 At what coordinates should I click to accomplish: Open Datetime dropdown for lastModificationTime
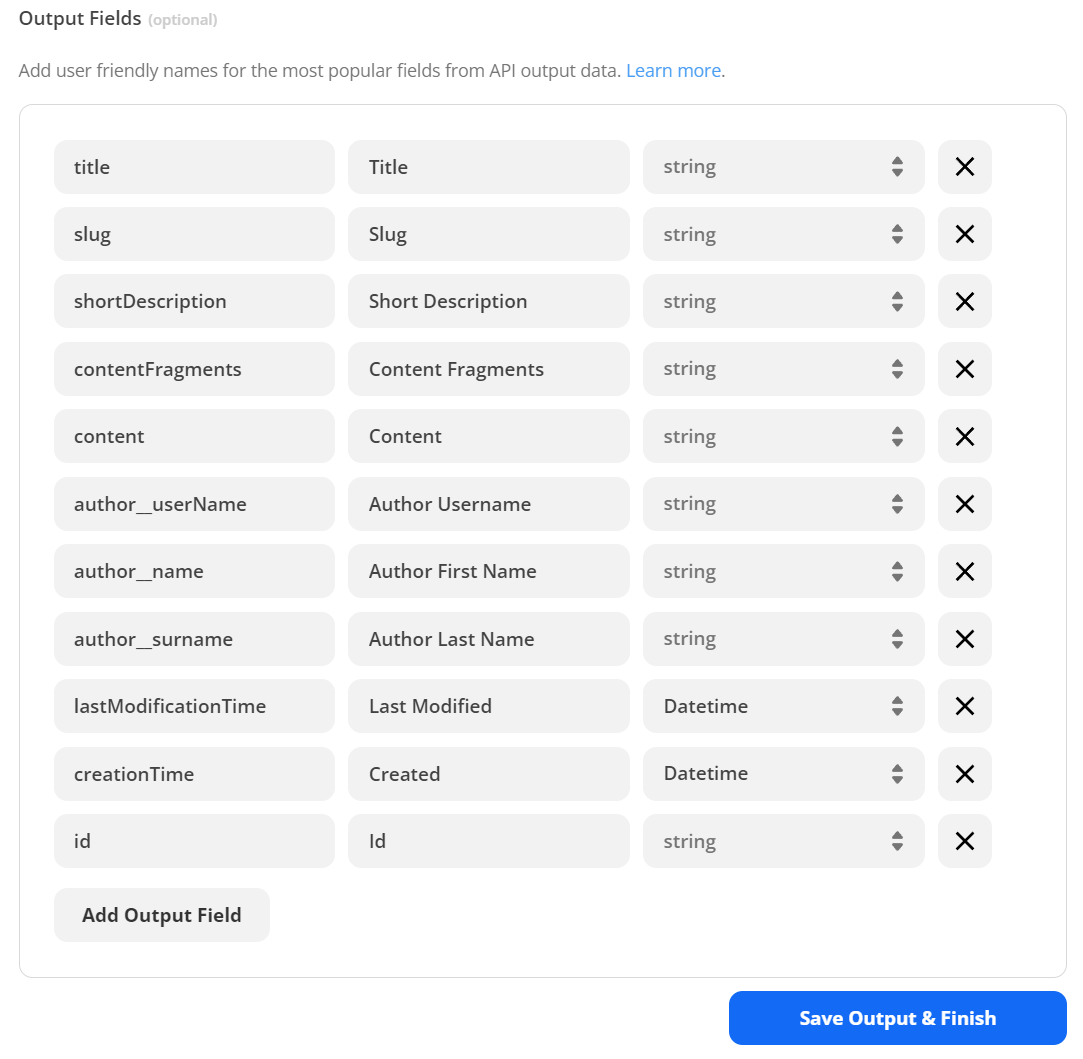pyautogui.click(x=783, y=706)
